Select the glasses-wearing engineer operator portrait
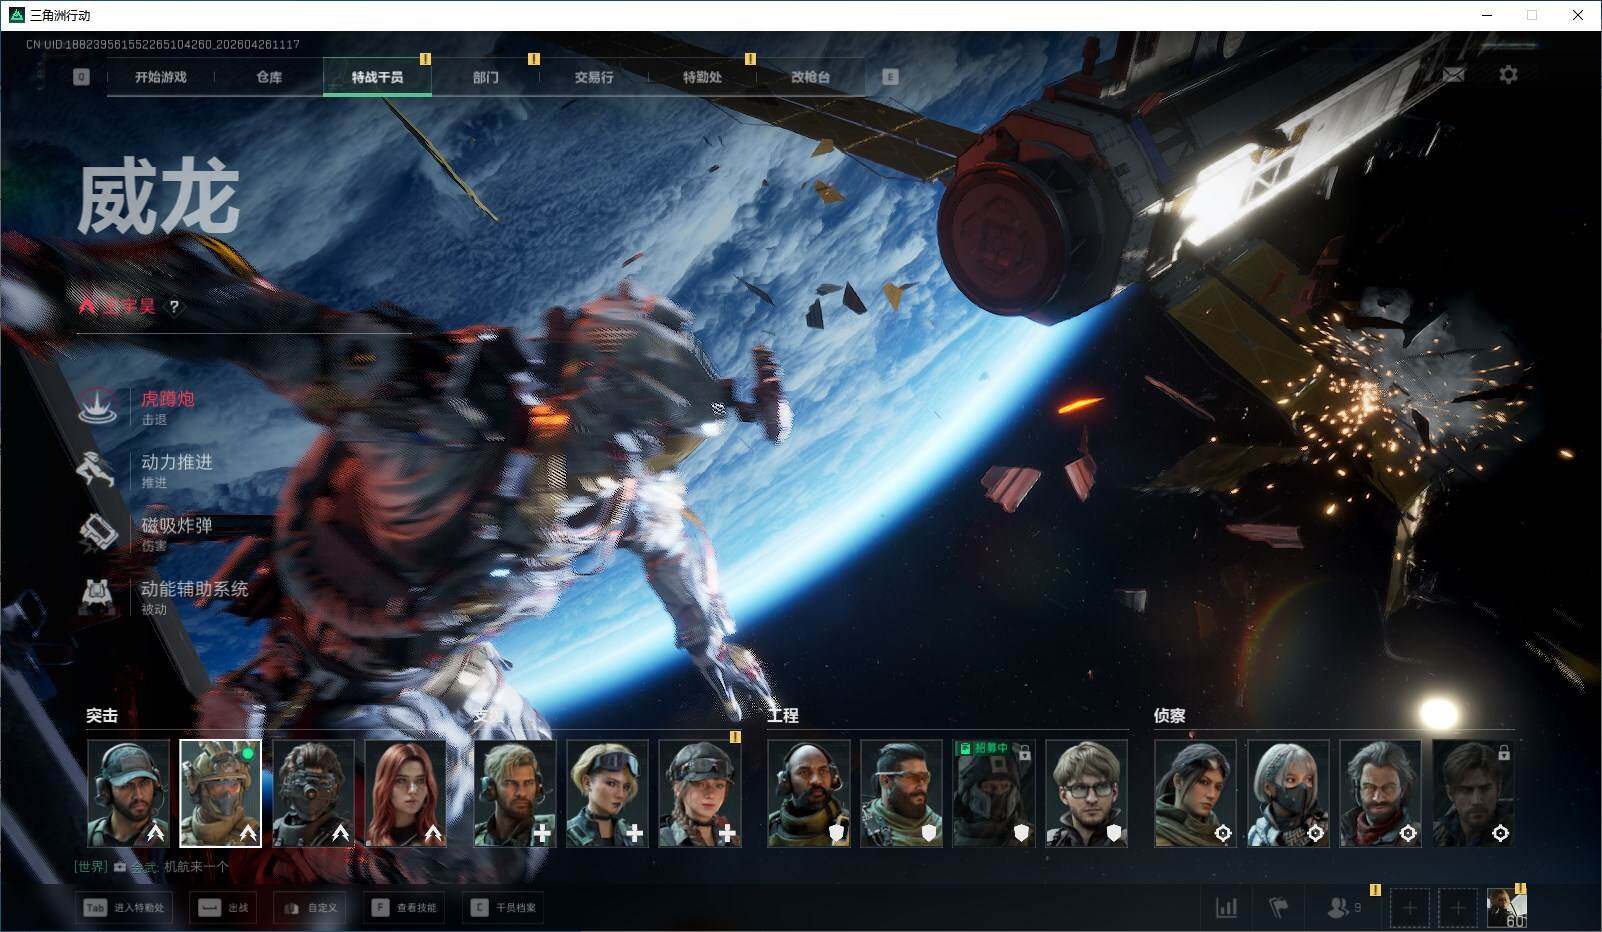This screenshot has height=932, width=1602. (x=1086, y=793)
